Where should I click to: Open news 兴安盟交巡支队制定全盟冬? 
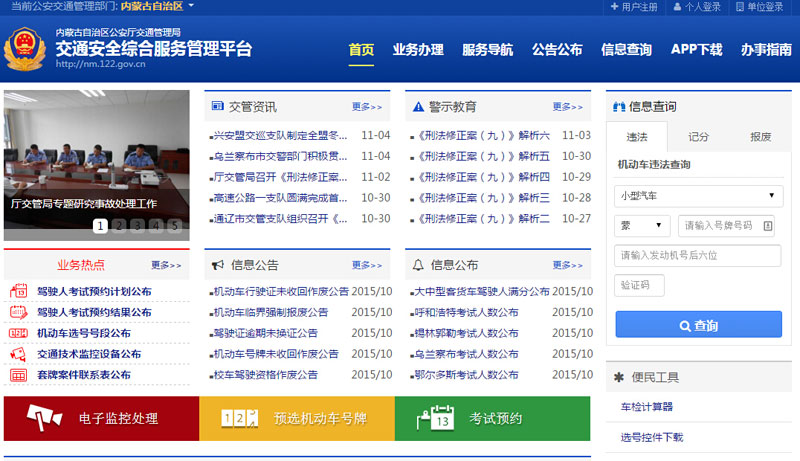(x=280, y=136)
